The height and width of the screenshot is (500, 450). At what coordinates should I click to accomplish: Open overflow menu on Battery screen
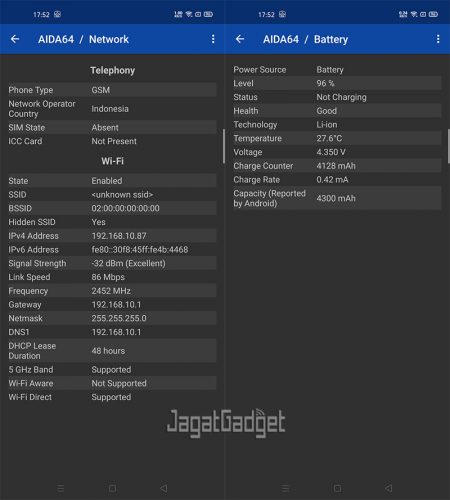point(438,39)
